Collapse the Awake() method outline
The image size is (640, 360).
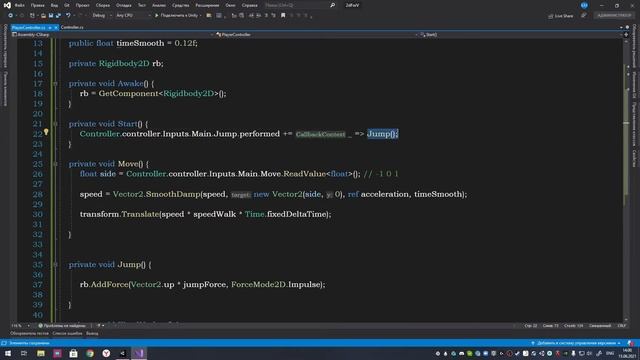pyautogui.click(x=55, y=84)
